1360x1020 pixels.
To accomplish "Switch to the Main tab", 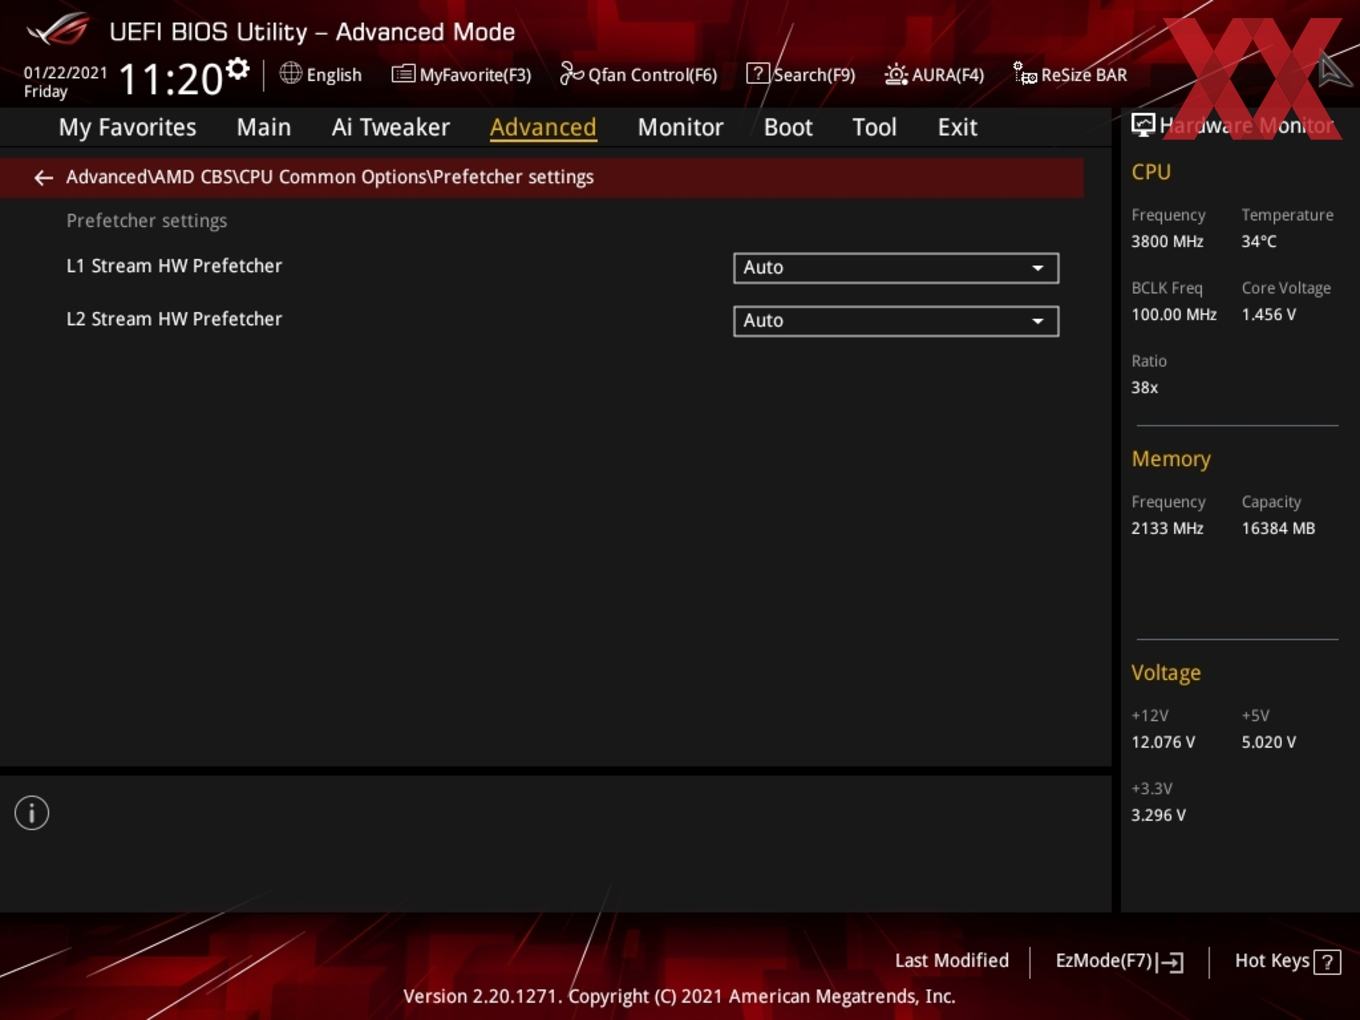I will coord(264,127).
